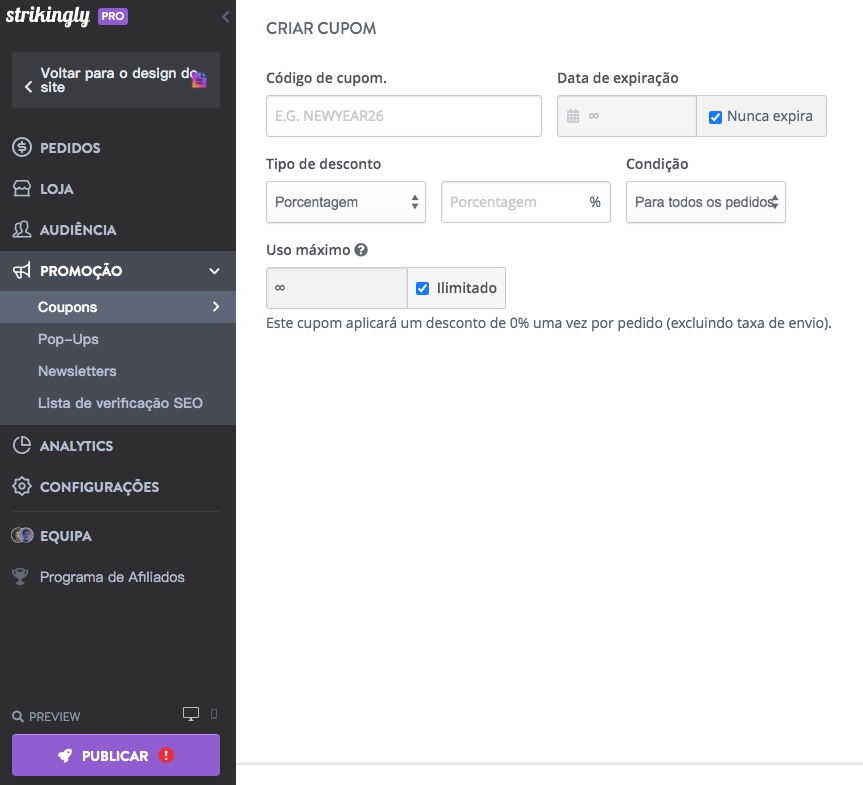Switch to desktop preview icon

point(191,714)
